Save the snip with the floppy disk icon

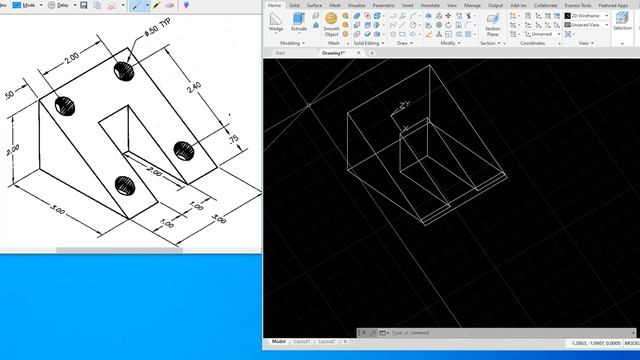tap(84, 5)
